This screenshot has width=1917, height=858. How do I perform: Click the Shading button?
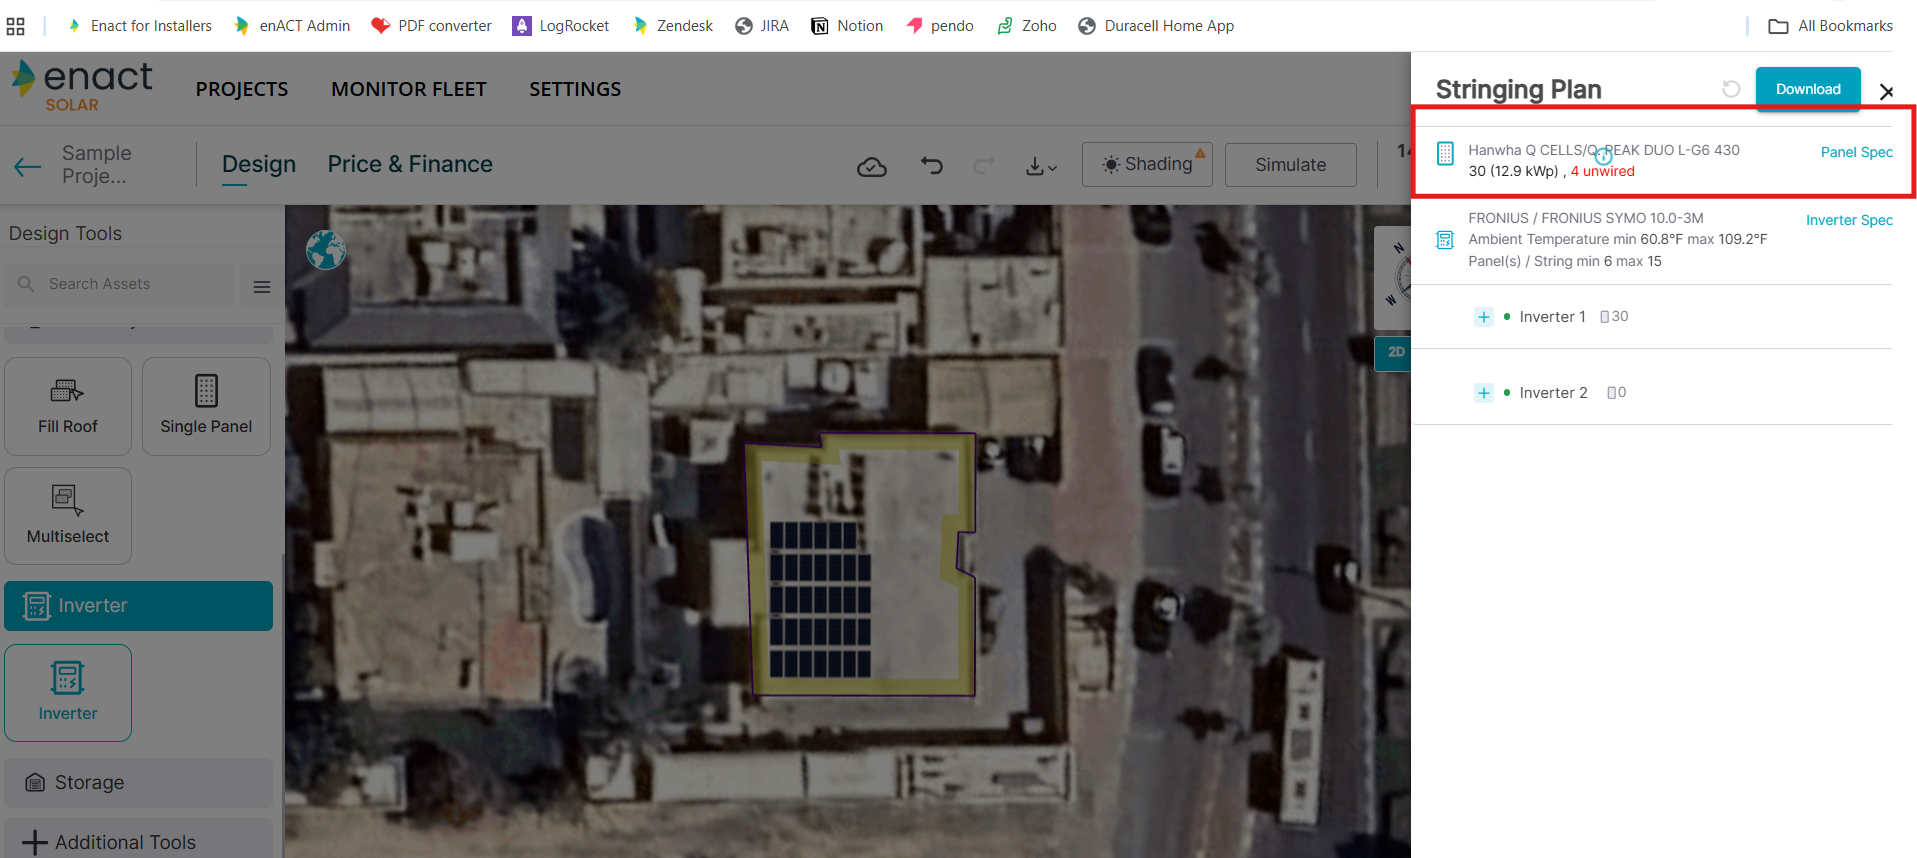tap(1147, 165)
